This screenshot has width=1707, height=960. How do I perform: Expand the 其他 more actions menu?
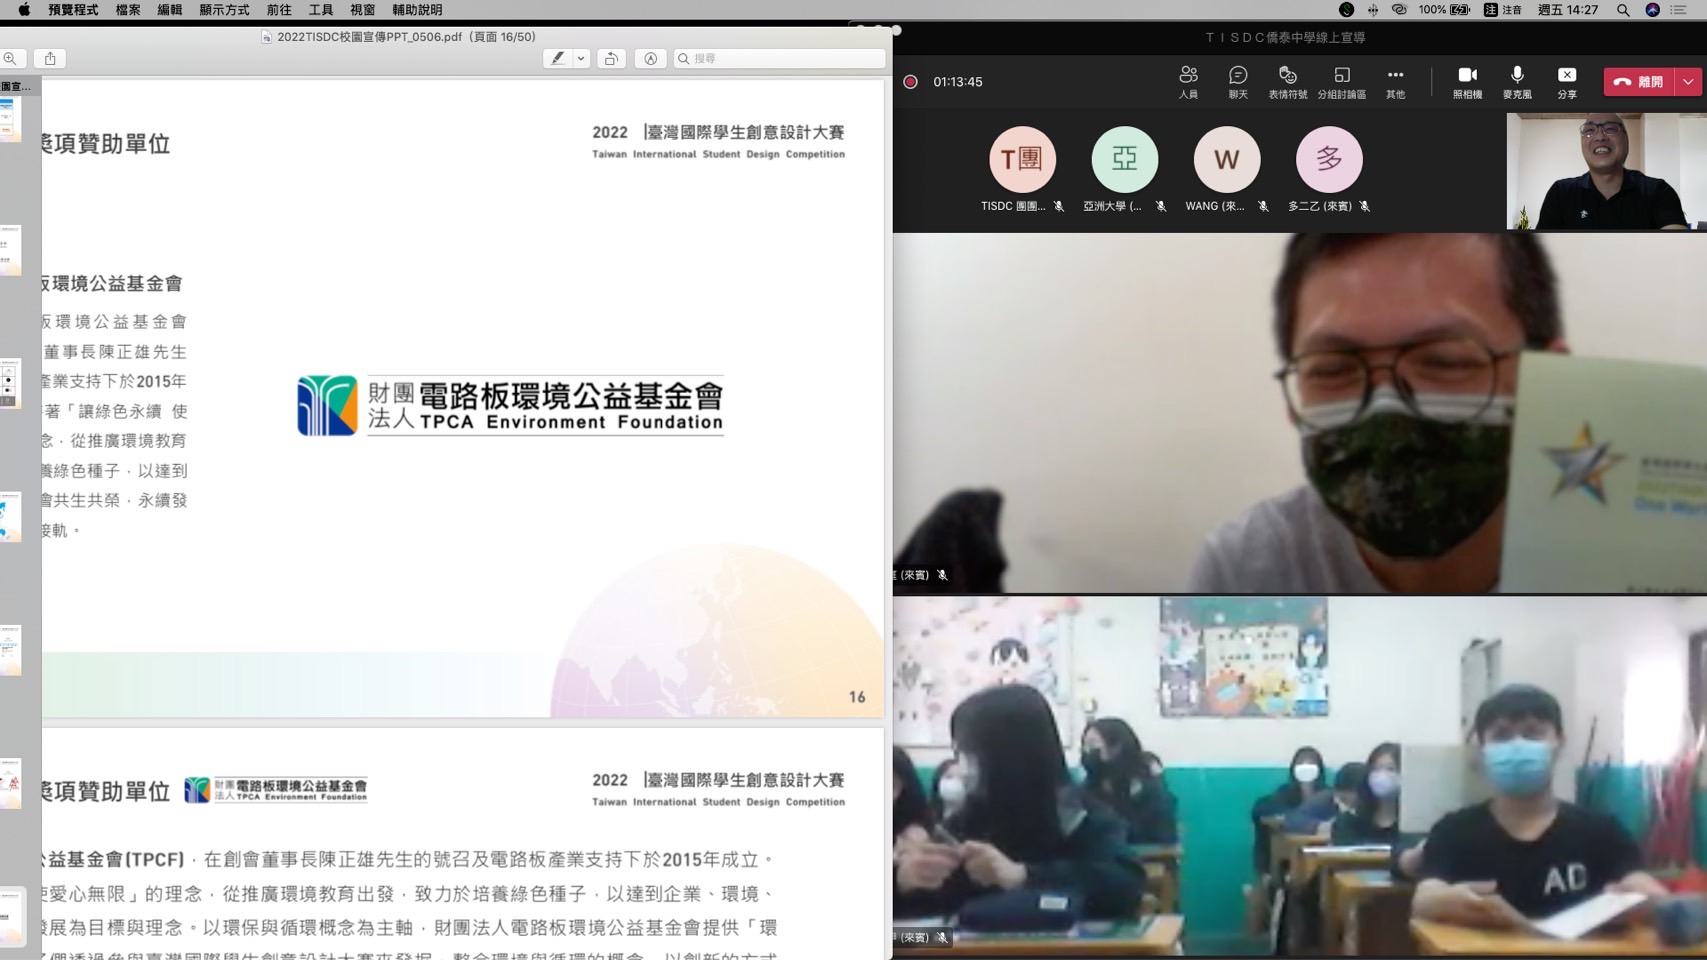point(1395,81)
